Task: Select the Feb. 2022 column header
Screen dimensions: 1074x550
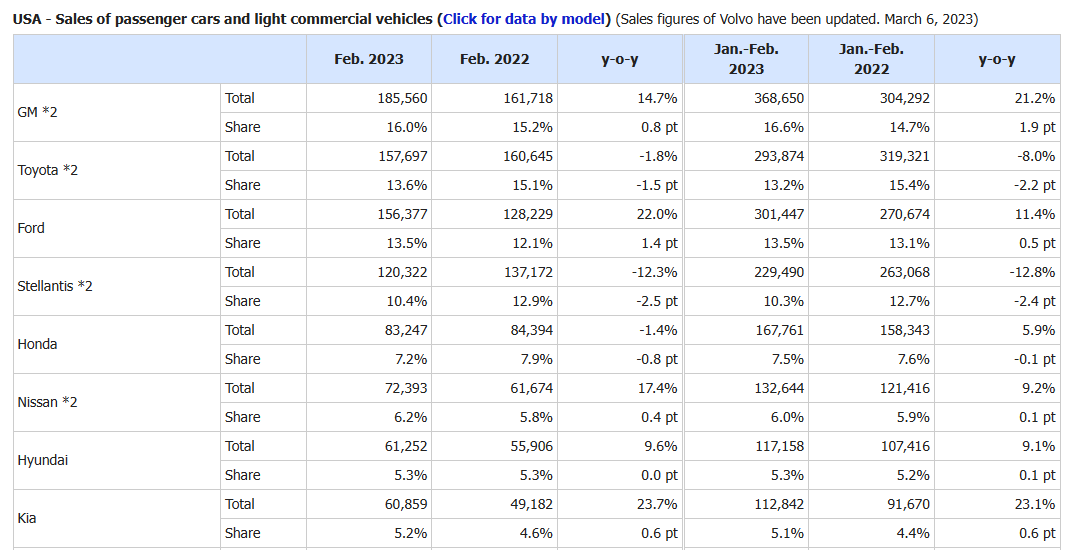Action: coord(494,59)
